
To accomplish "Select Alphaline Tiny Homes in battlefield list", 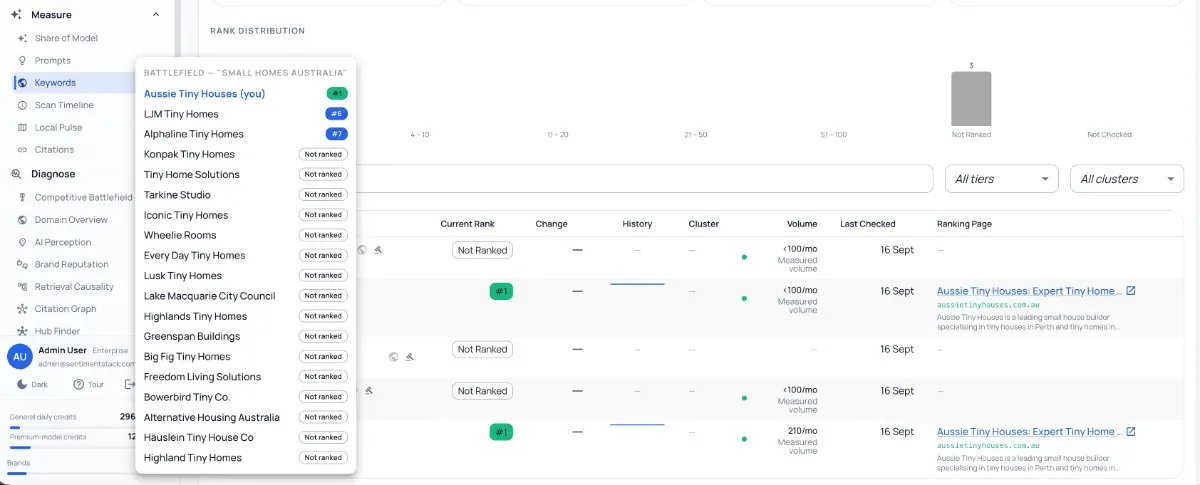I will point(194,134).
